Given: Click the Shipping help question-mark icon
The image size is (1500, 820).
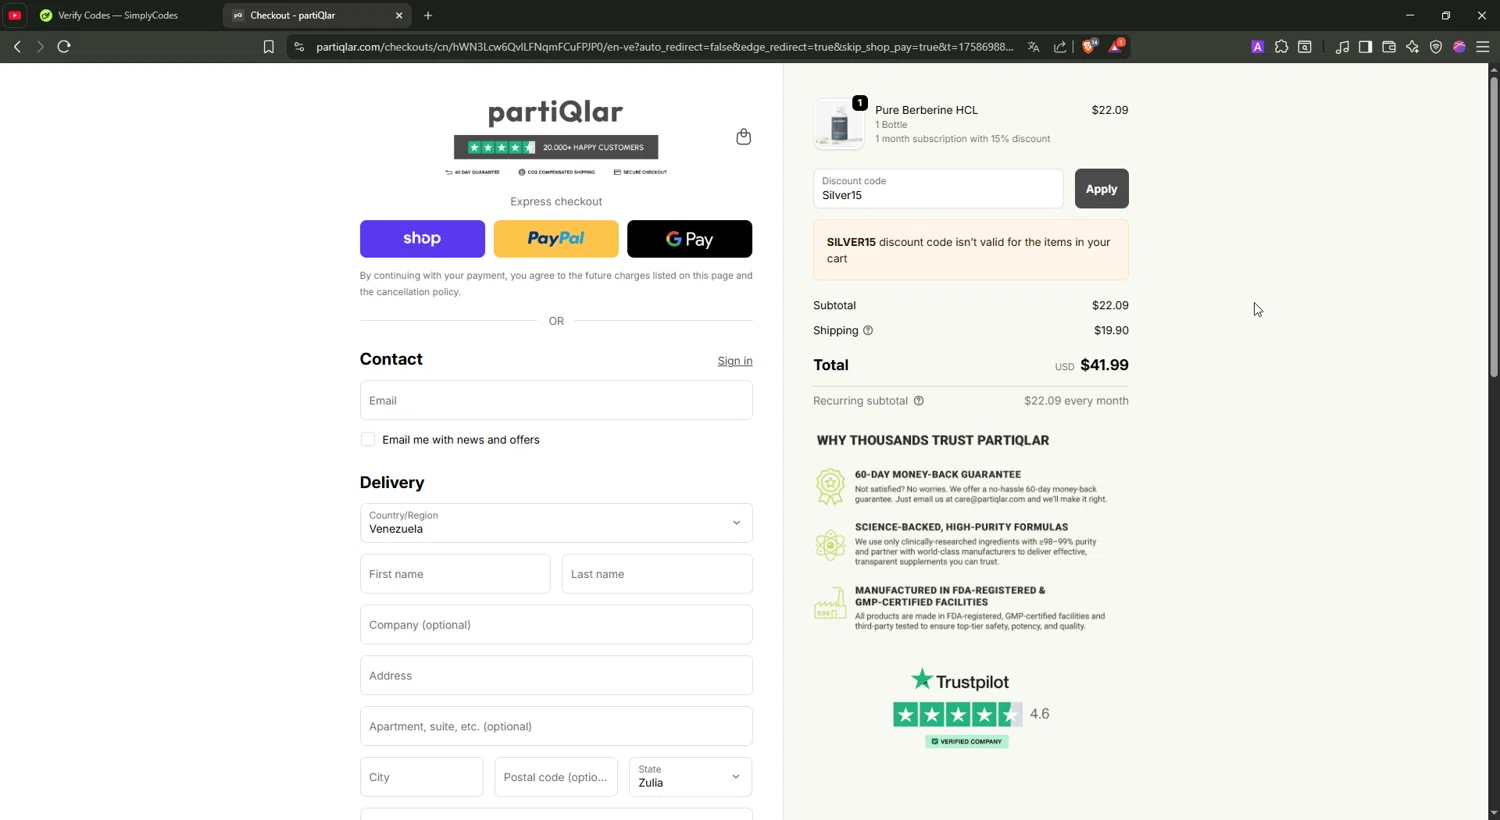Looking at the screenshot, I should 868,331.
